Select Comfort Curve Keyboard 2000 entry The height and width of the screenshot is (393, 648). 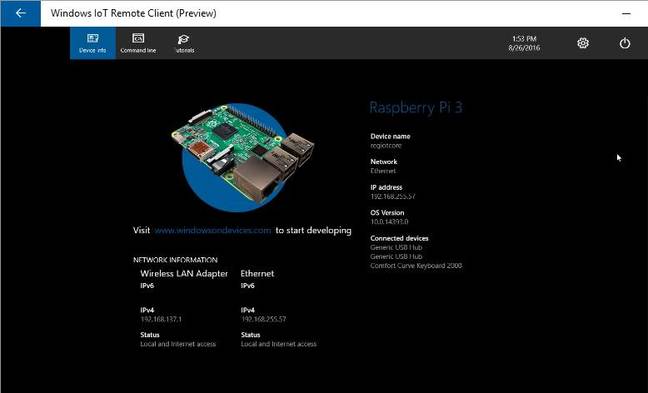point(416,266)
